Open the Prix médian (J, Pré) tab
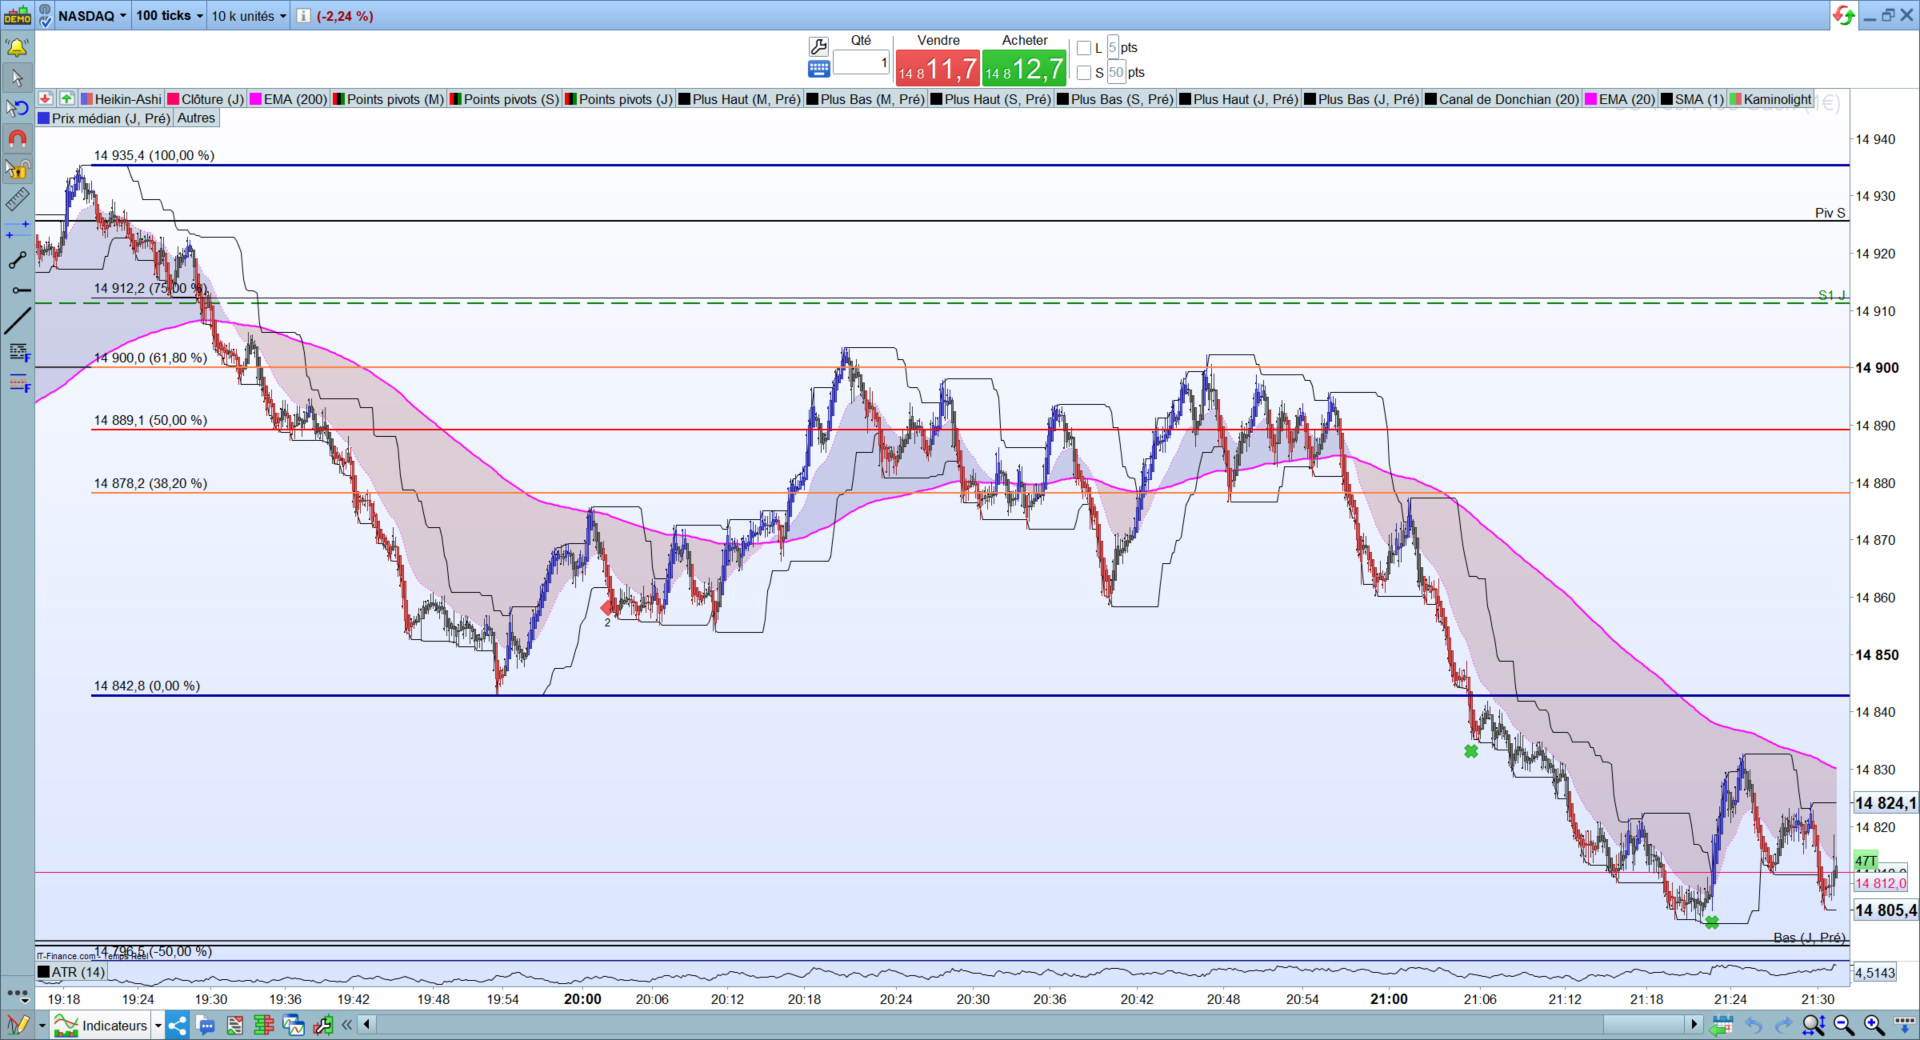Screen dimensions: 1920x1040 pyautogui.click(x=104, y=118)
